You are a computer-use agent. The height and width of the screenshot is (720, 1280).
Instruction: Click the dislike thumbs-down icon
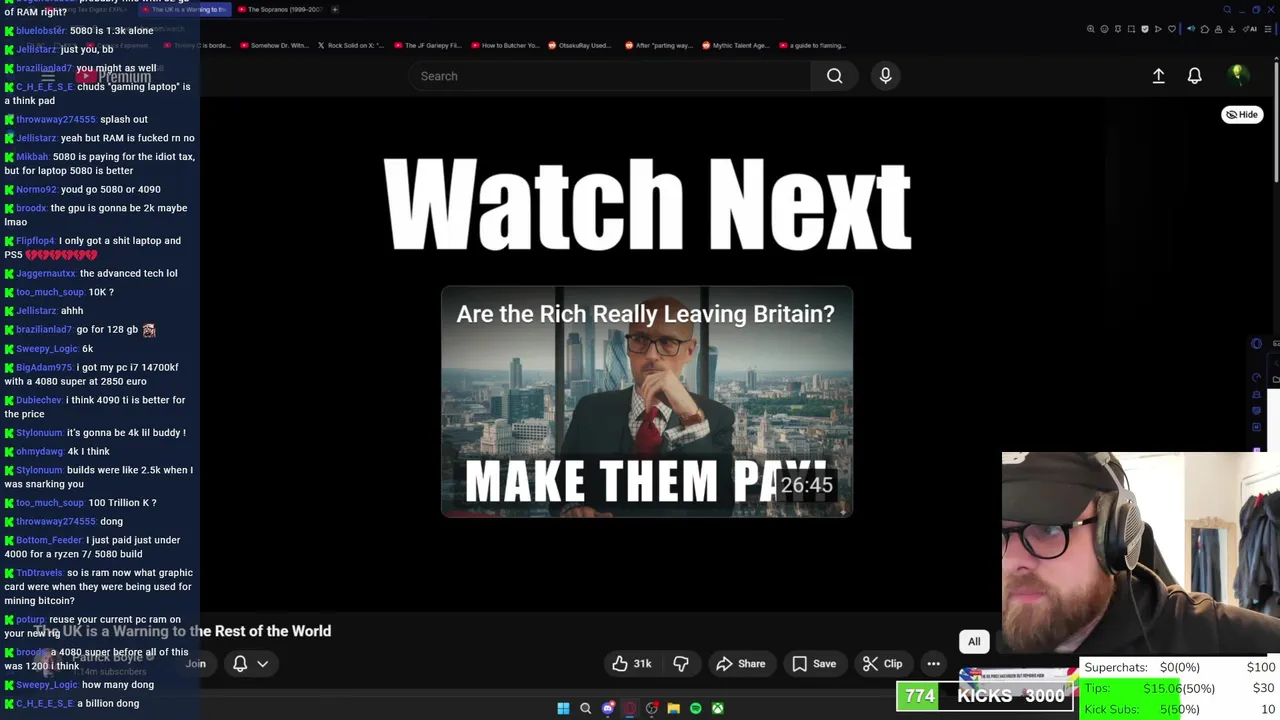pos(681,664)
